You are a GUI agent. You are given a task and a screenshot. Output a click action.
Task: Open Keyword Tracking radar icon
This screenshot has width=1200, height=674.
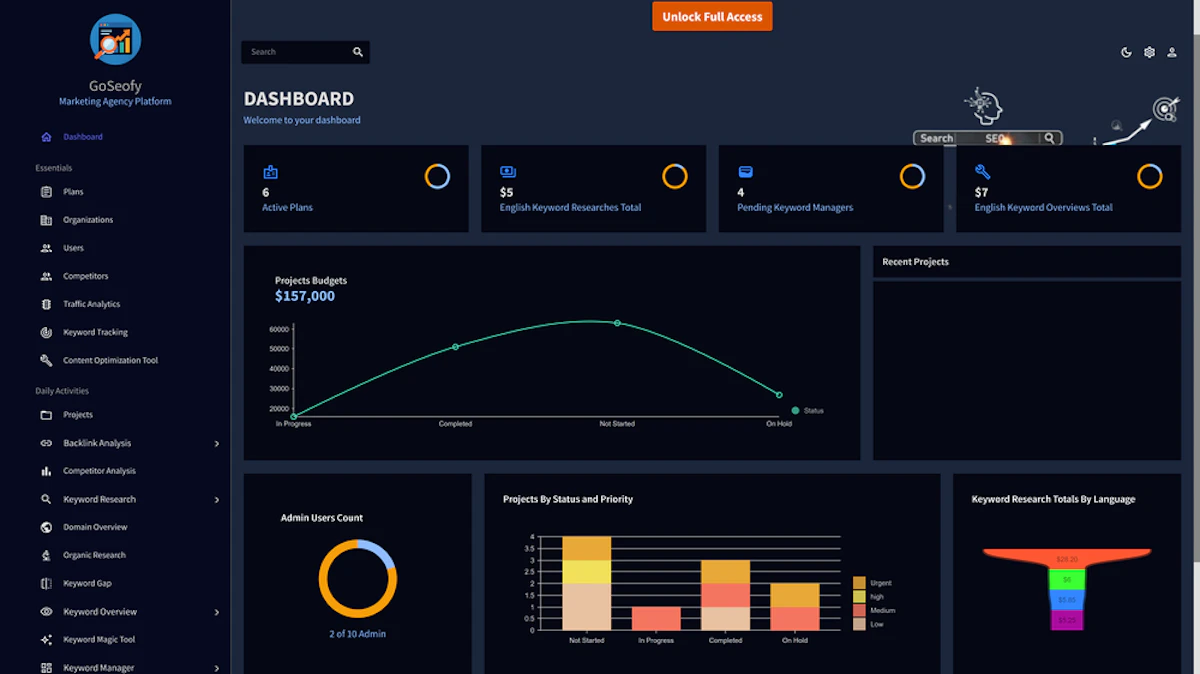(46, 332)
